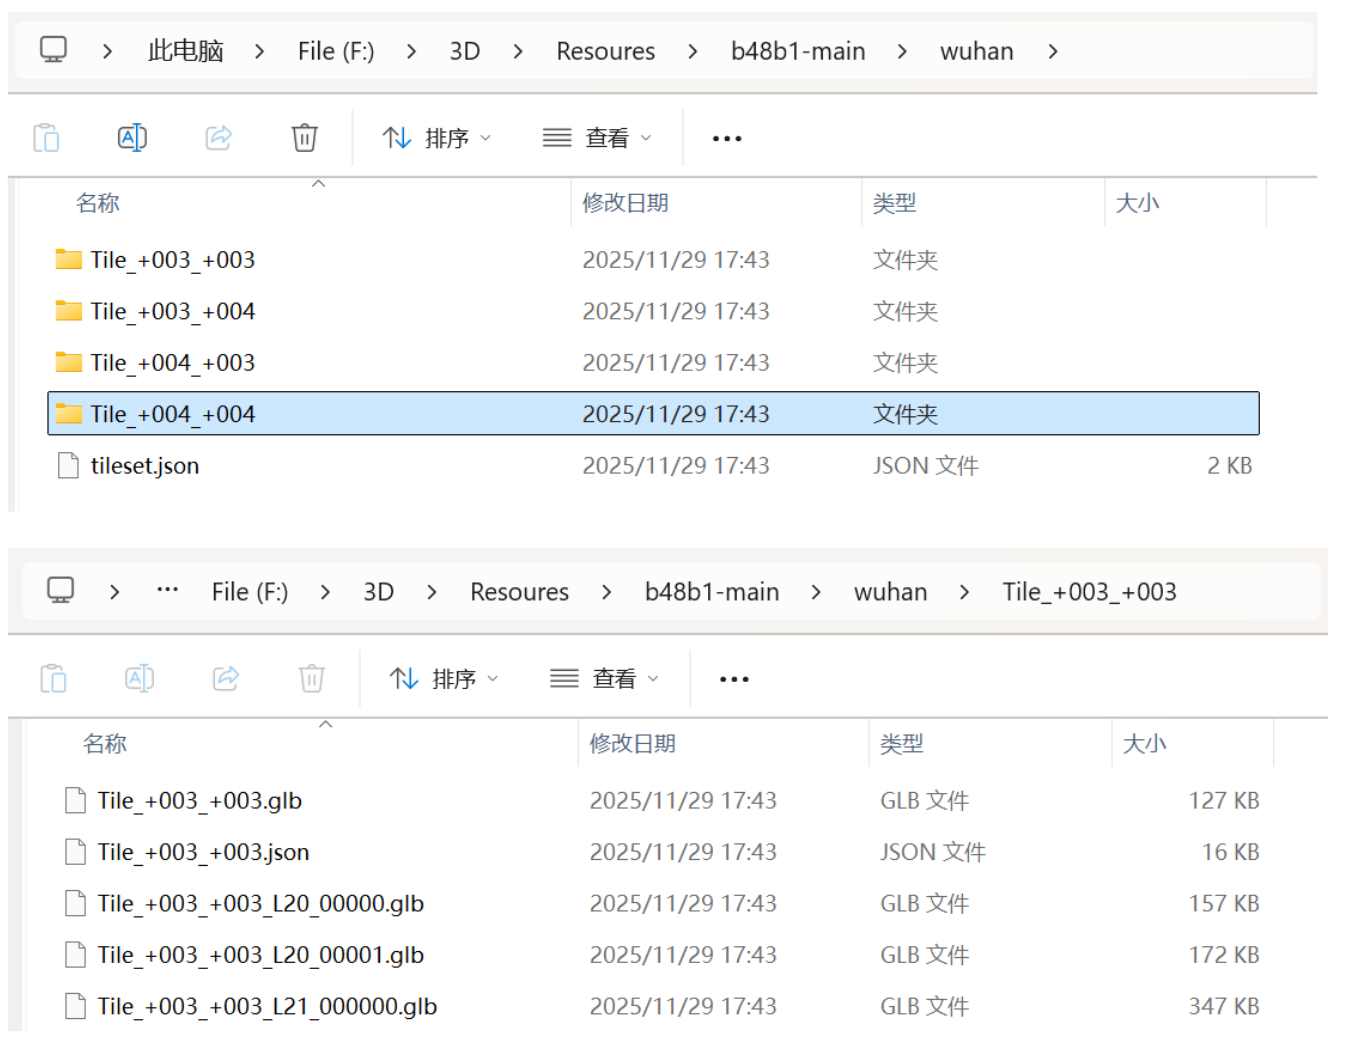The width and height of the screenshot is (1358, 1038).
Task: Sort by 类型 column in bottom window
Action: tap(902, 744)
